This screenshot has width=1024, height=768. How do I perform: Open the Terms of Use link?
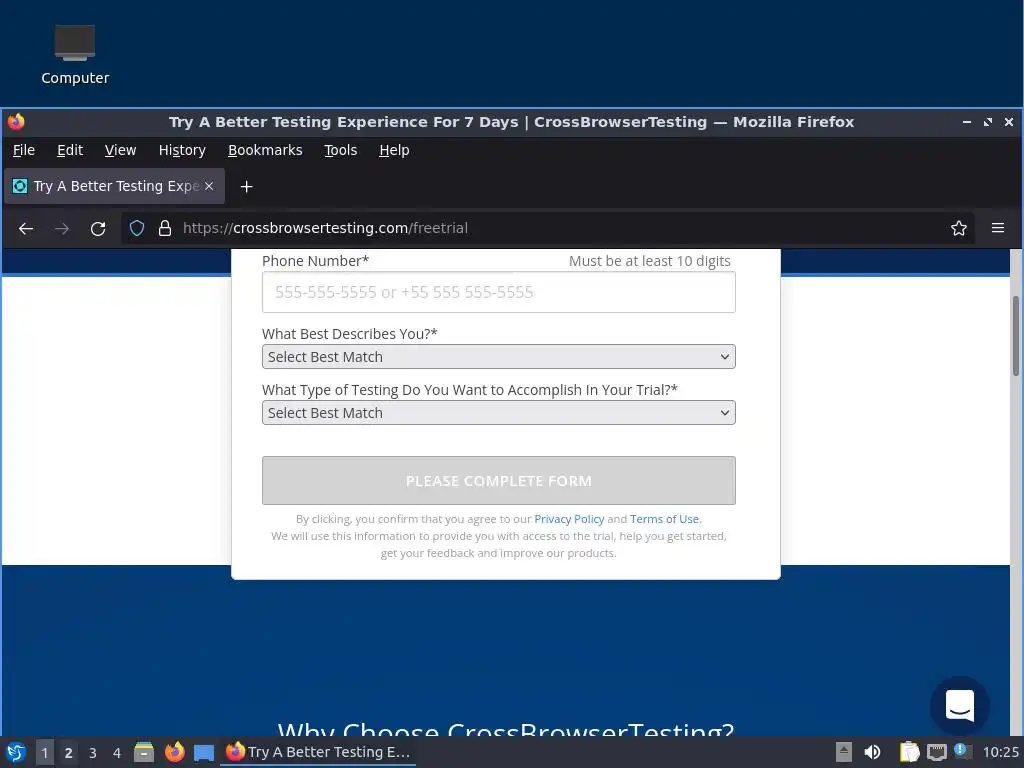(x=664, y=519)
